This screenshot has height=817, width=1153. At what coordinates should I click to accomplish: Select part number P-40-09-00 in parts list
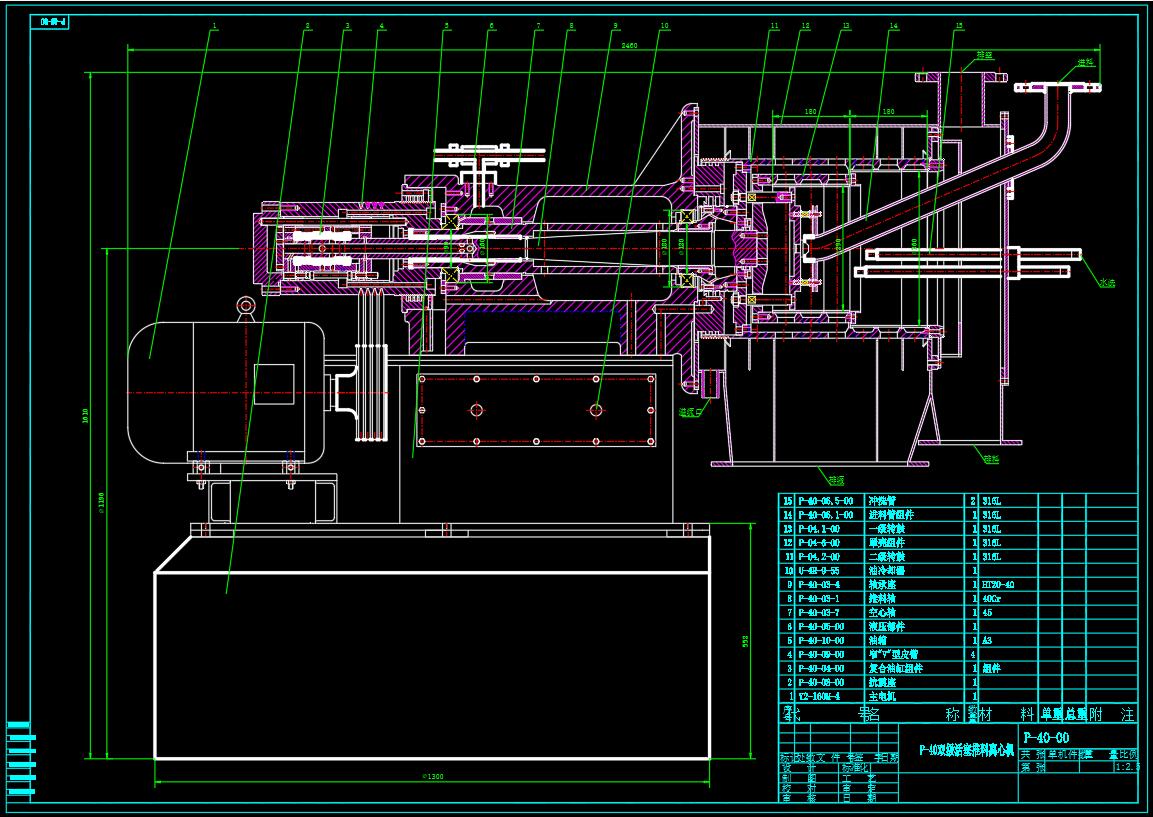pyautogui.click(x=821, y=654)
